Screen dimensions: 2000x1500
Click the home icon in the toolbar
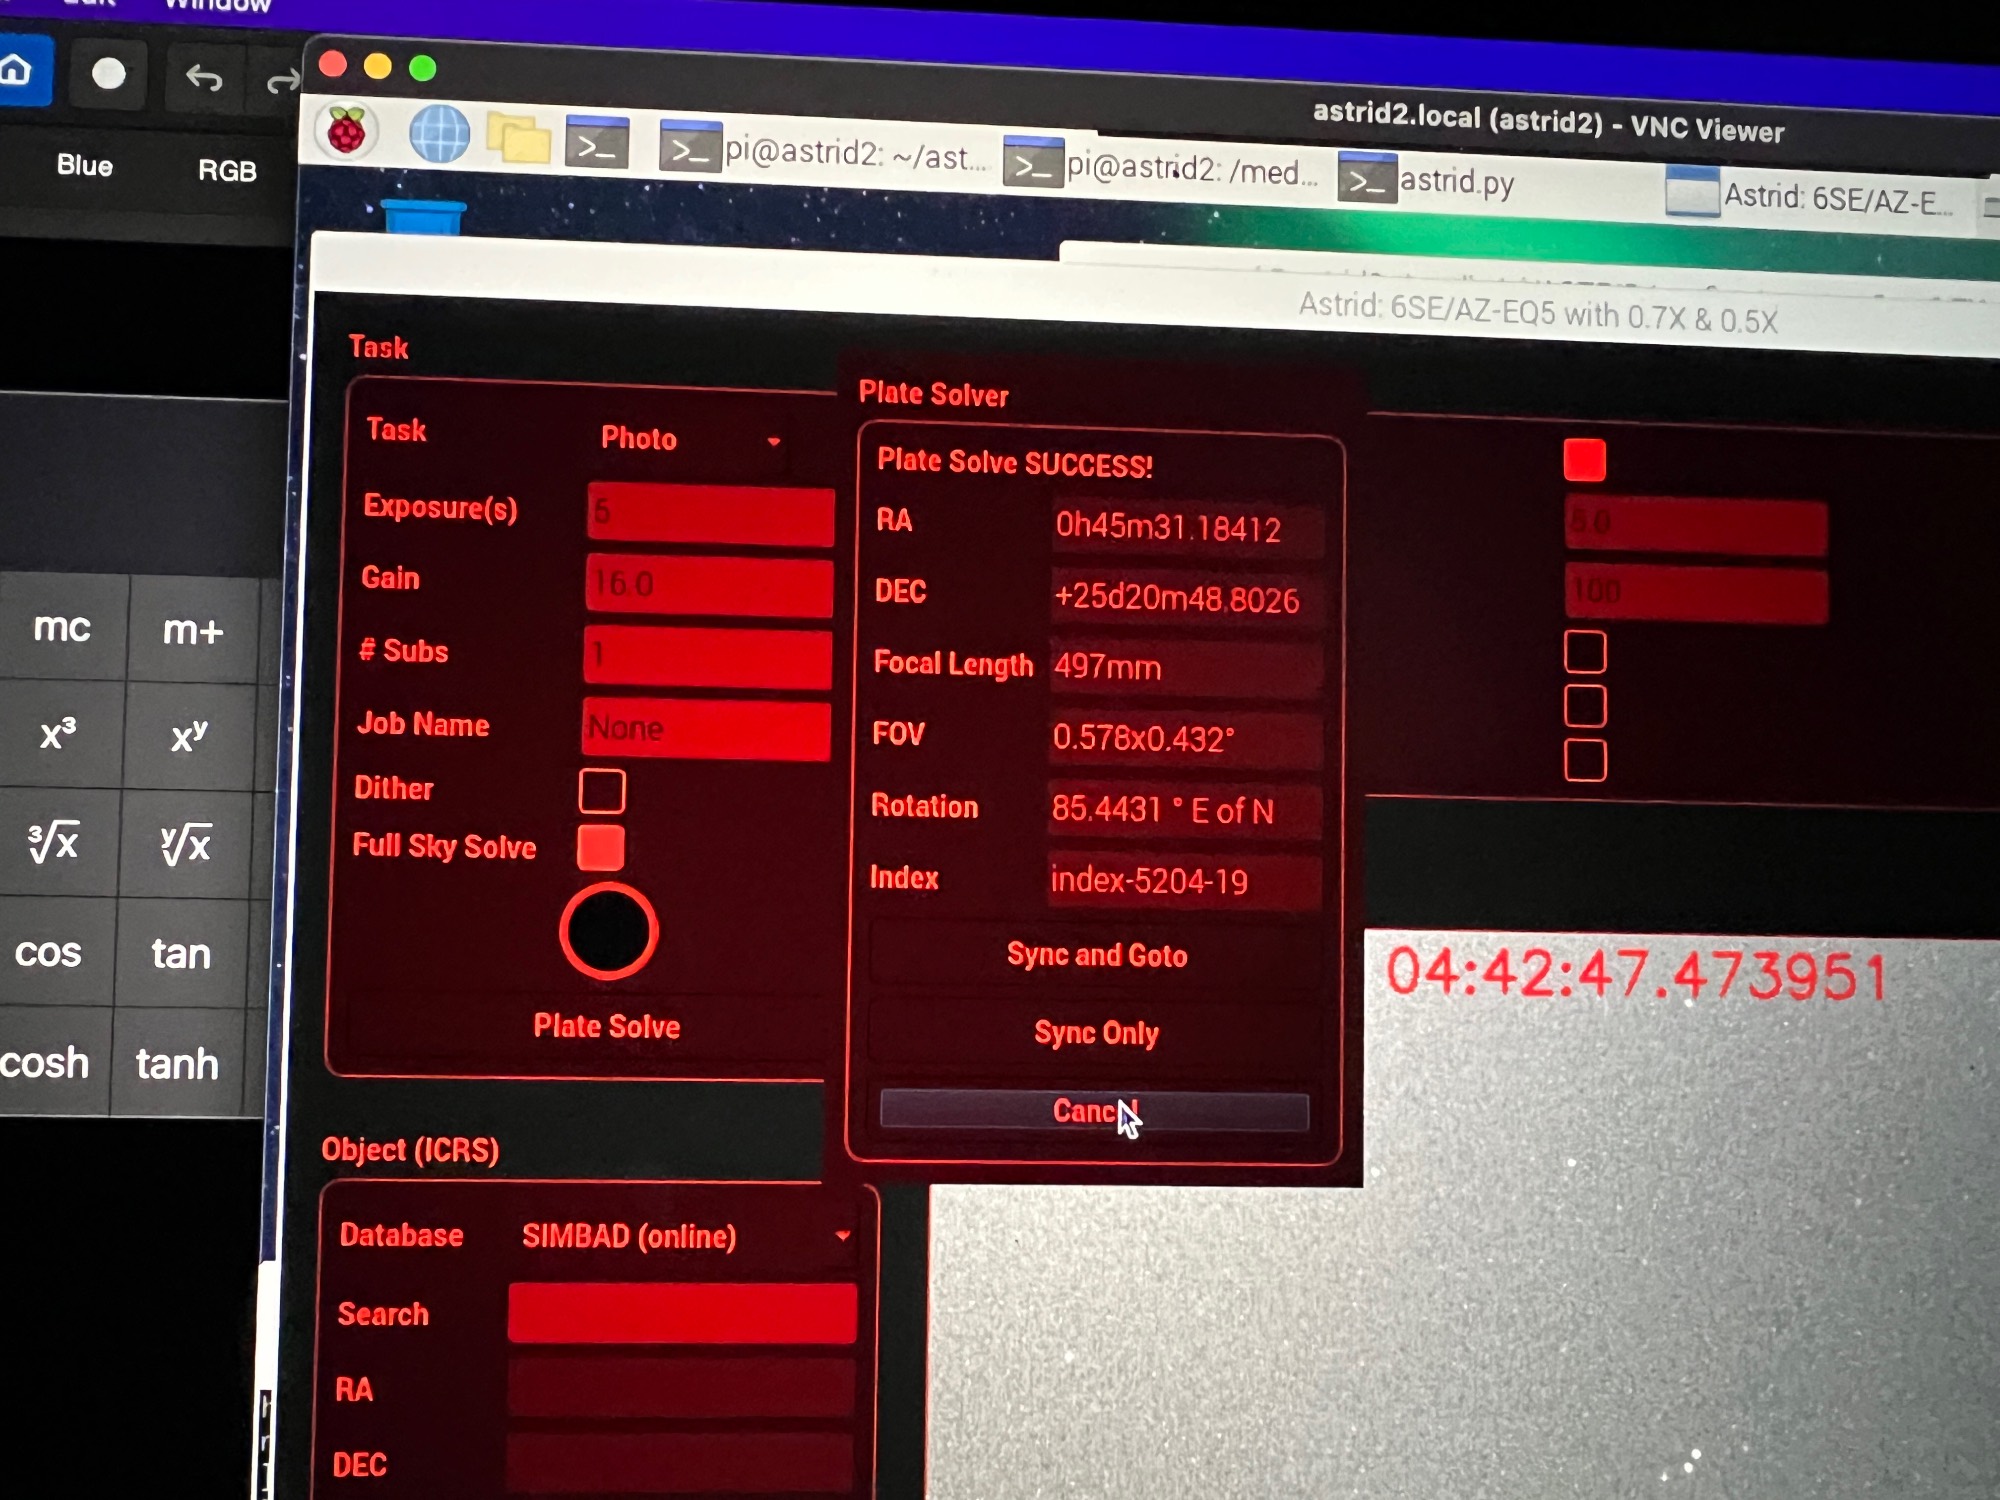(x=18, y=70)
